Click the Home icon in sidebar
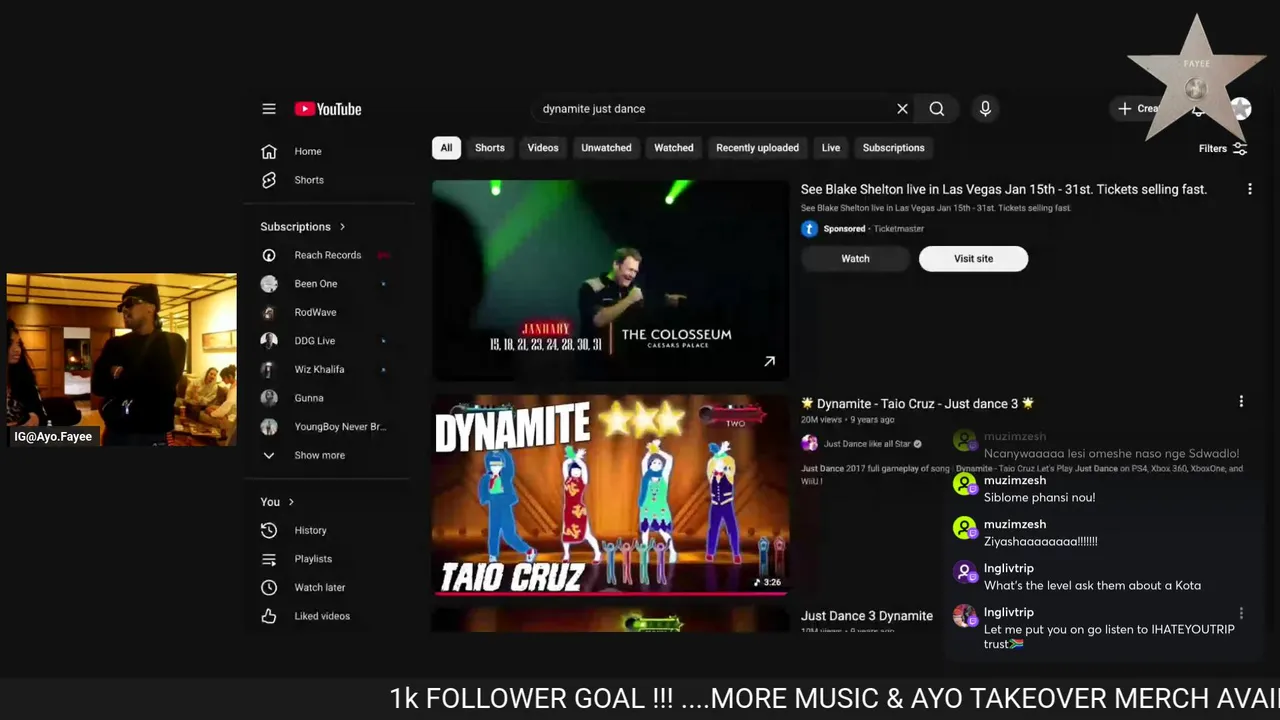 (269, 152)
